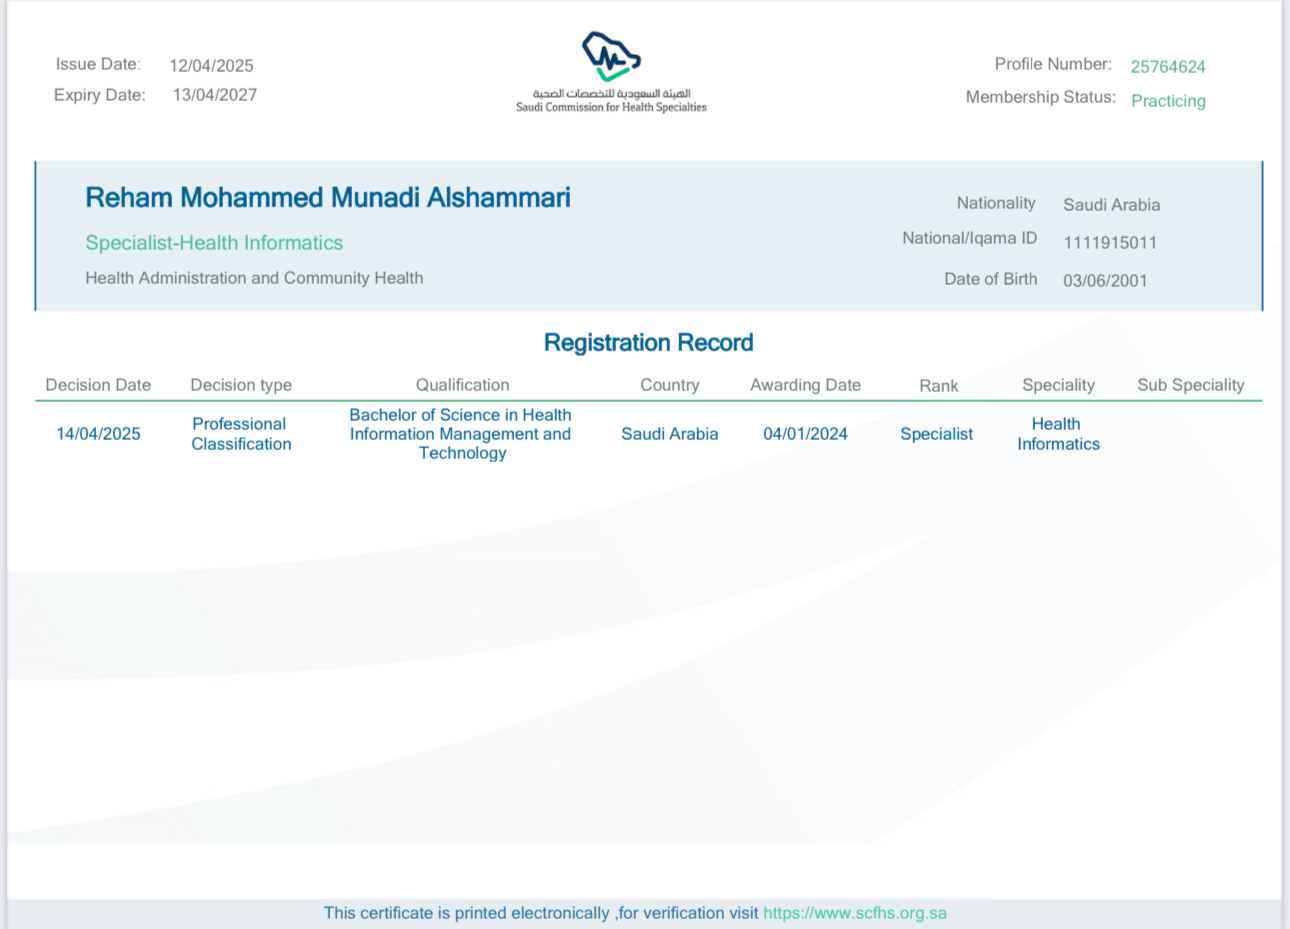Click the Specialist-Health Informatics green subtitle

pos(214,243)
